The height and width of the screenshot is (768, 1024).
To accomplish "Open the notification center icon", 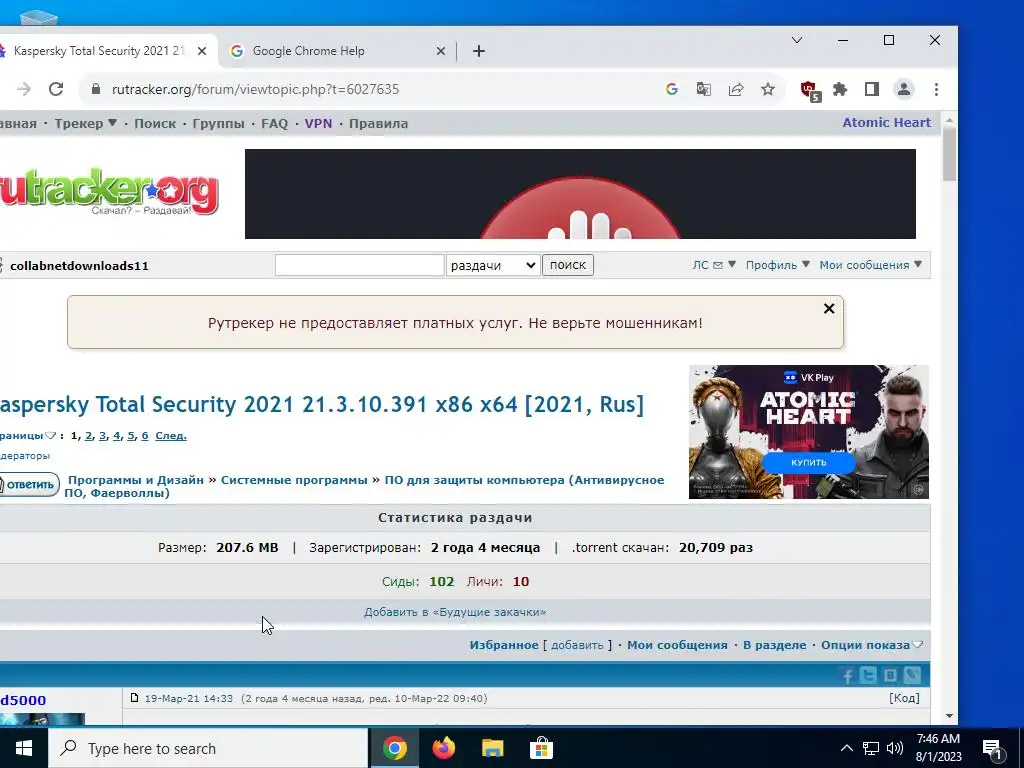I will 993,750.
